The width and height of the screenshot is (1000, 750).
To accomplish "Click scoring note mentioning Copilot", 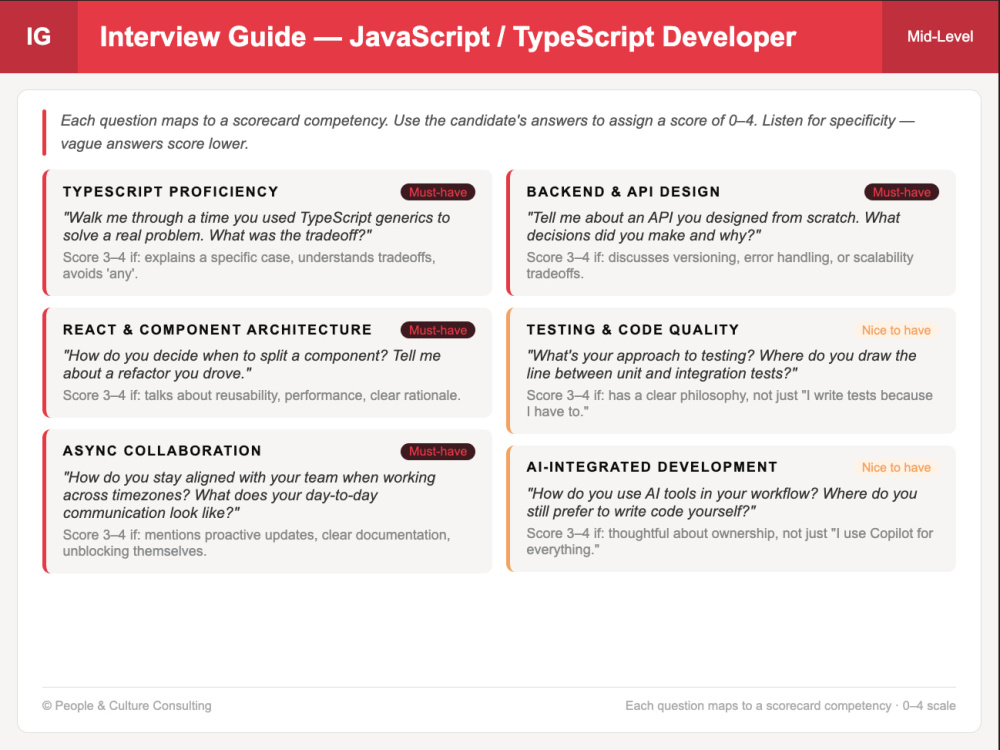I will pos(730,541).
